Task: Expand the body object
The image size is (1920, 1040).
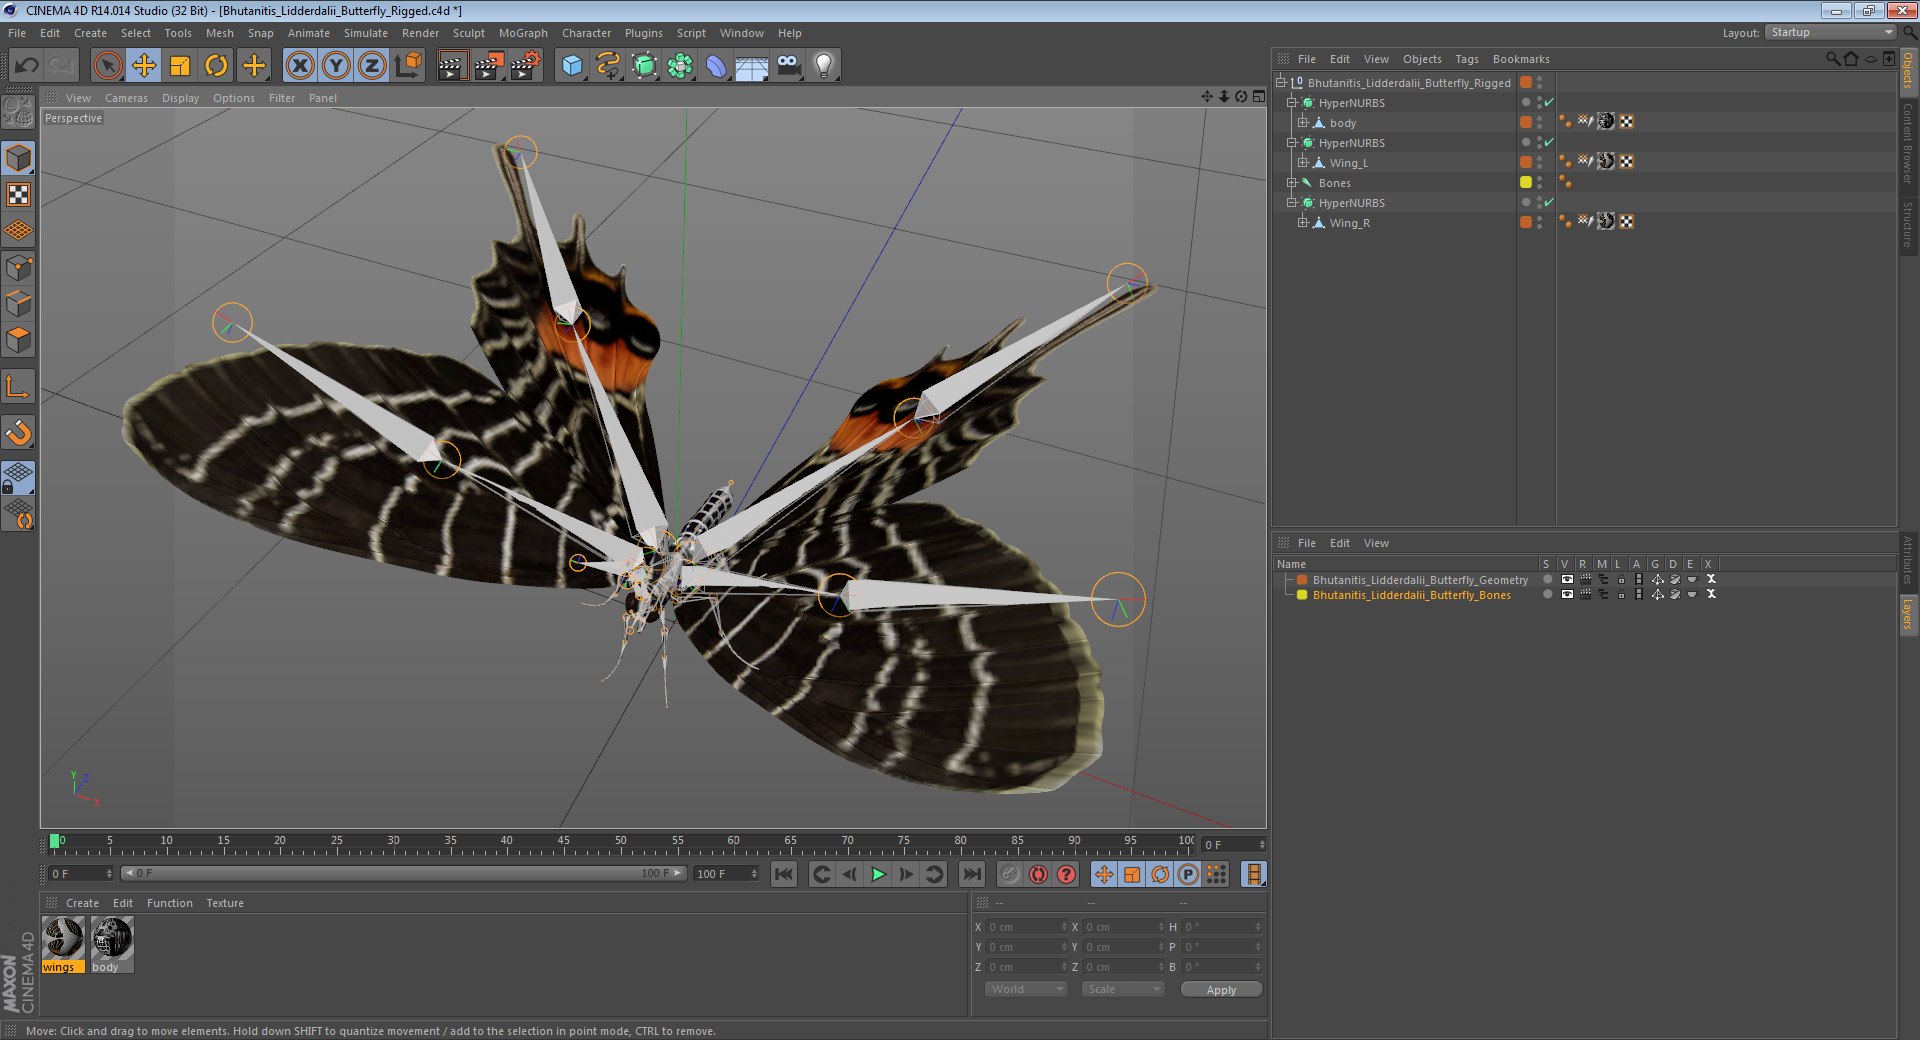Action: coord(1302,123)
